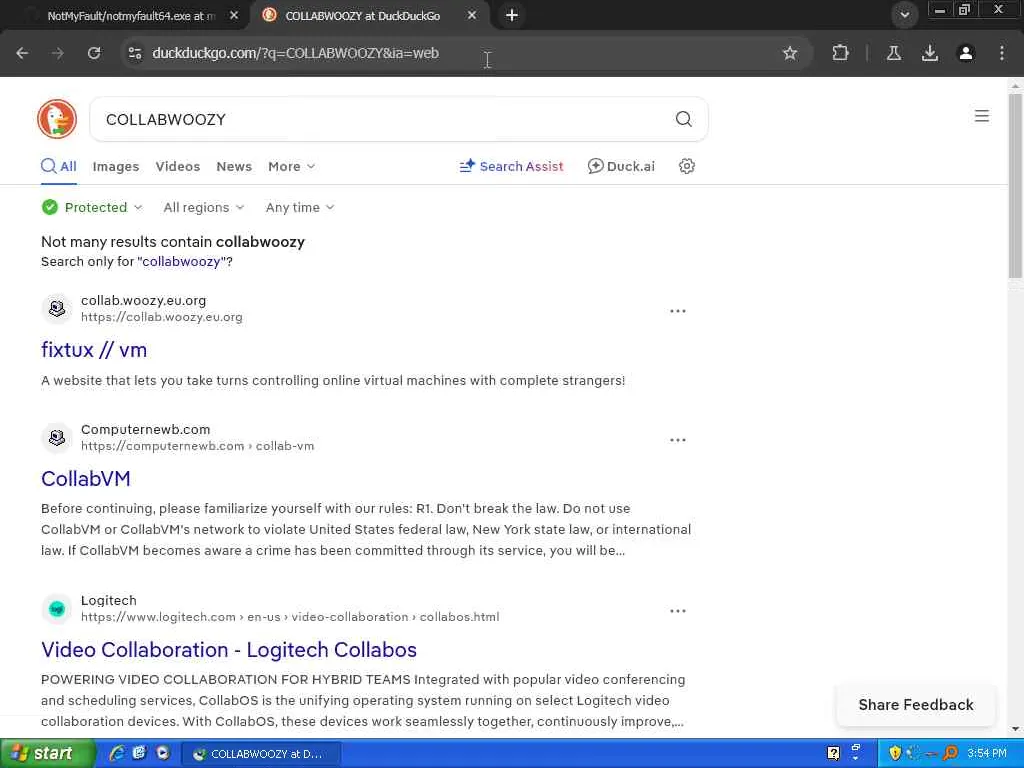The image size is (1024, 768).
Task: Click the https://collab.woozy.eu.org URL text
Action: coord(162,317)
